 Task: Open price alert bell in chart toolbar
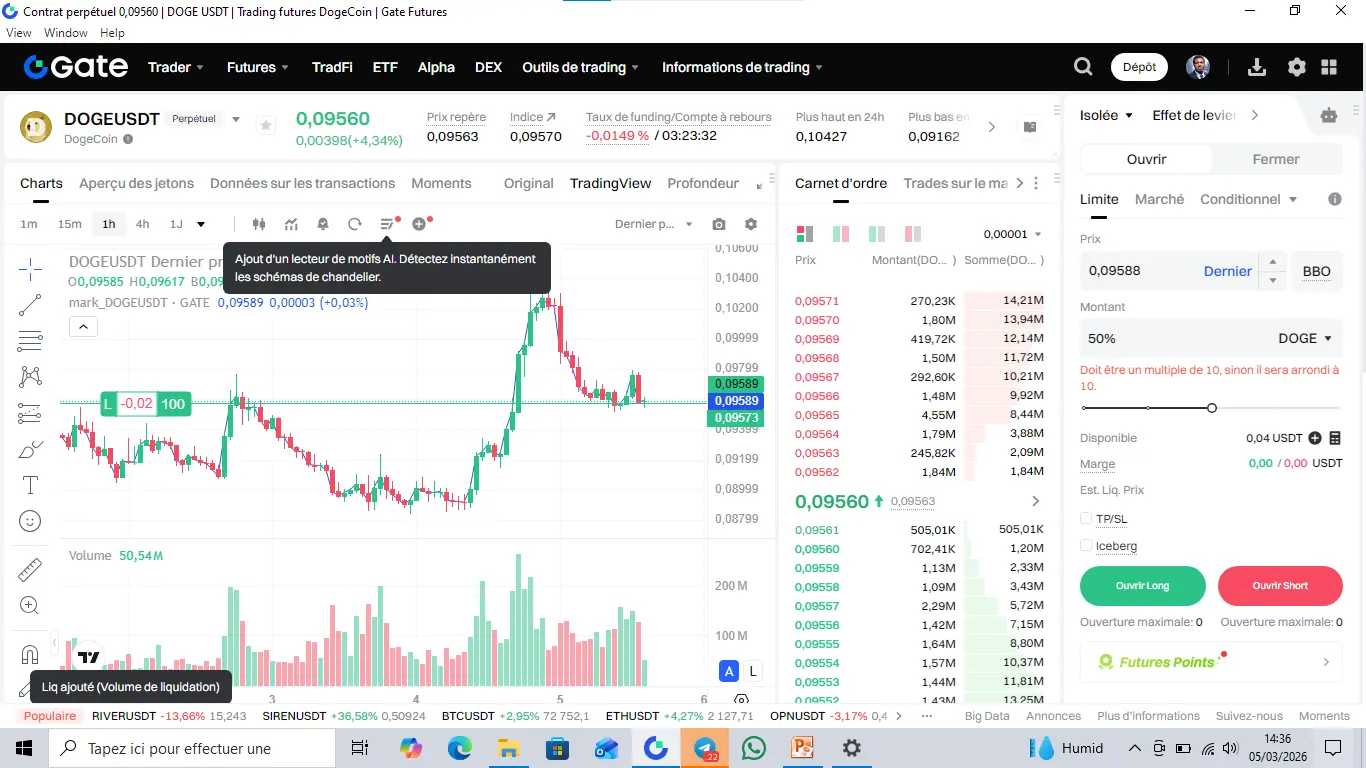pos(323,224)
